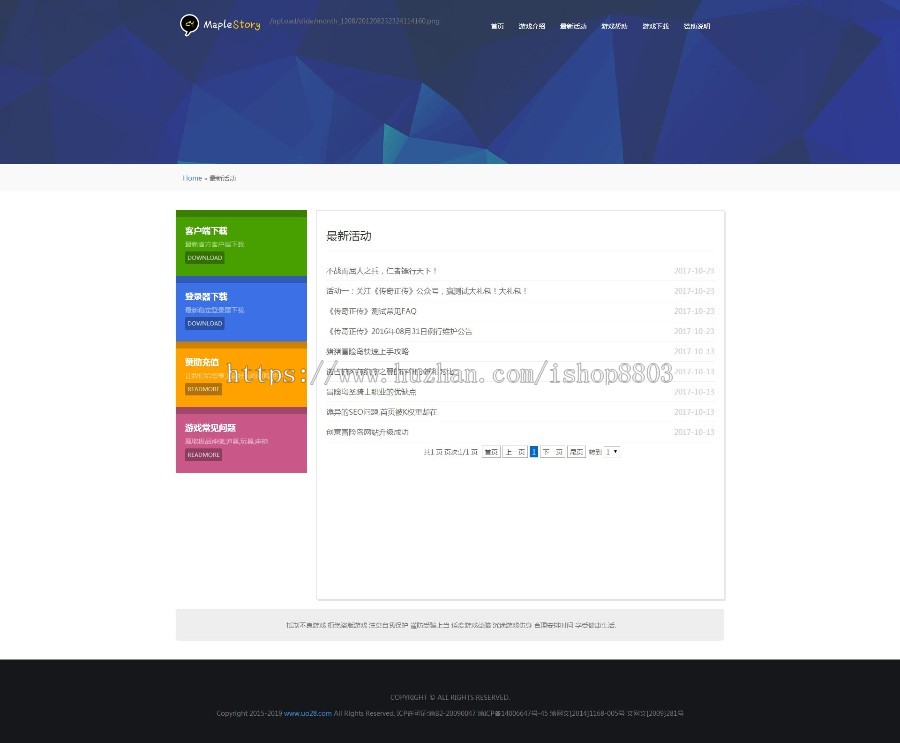Click the upload/slide image path text in header
This screenshot has height=743, width=900.
point(354,21)
